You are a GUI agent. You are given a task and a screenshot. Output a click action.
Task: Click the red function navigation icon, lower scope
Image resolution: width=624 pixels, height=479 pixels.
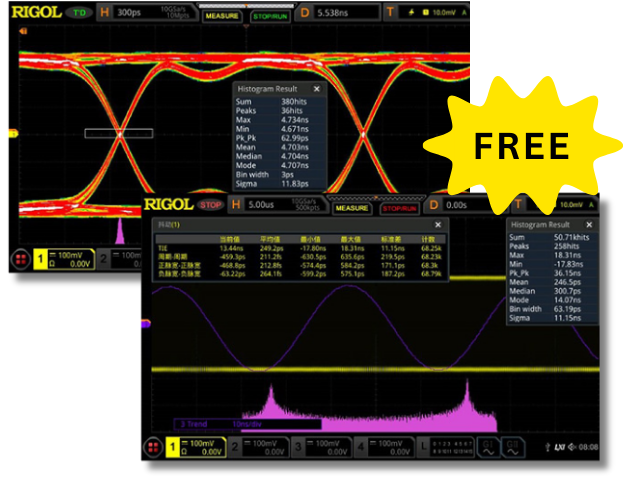[x=154, y=446]
